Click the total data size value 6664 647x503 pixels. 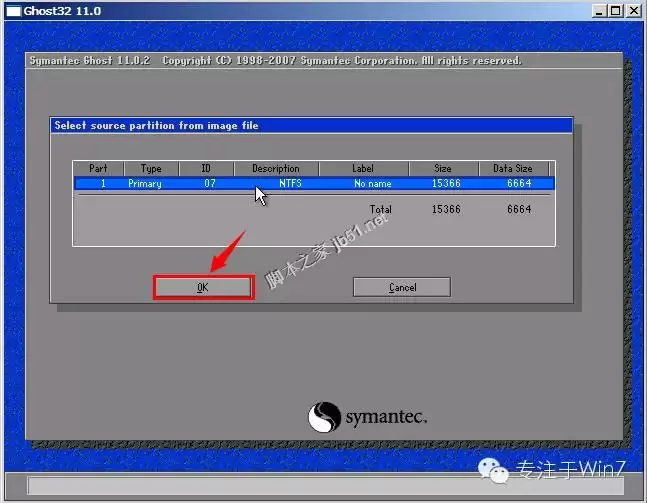pos(519,209)
